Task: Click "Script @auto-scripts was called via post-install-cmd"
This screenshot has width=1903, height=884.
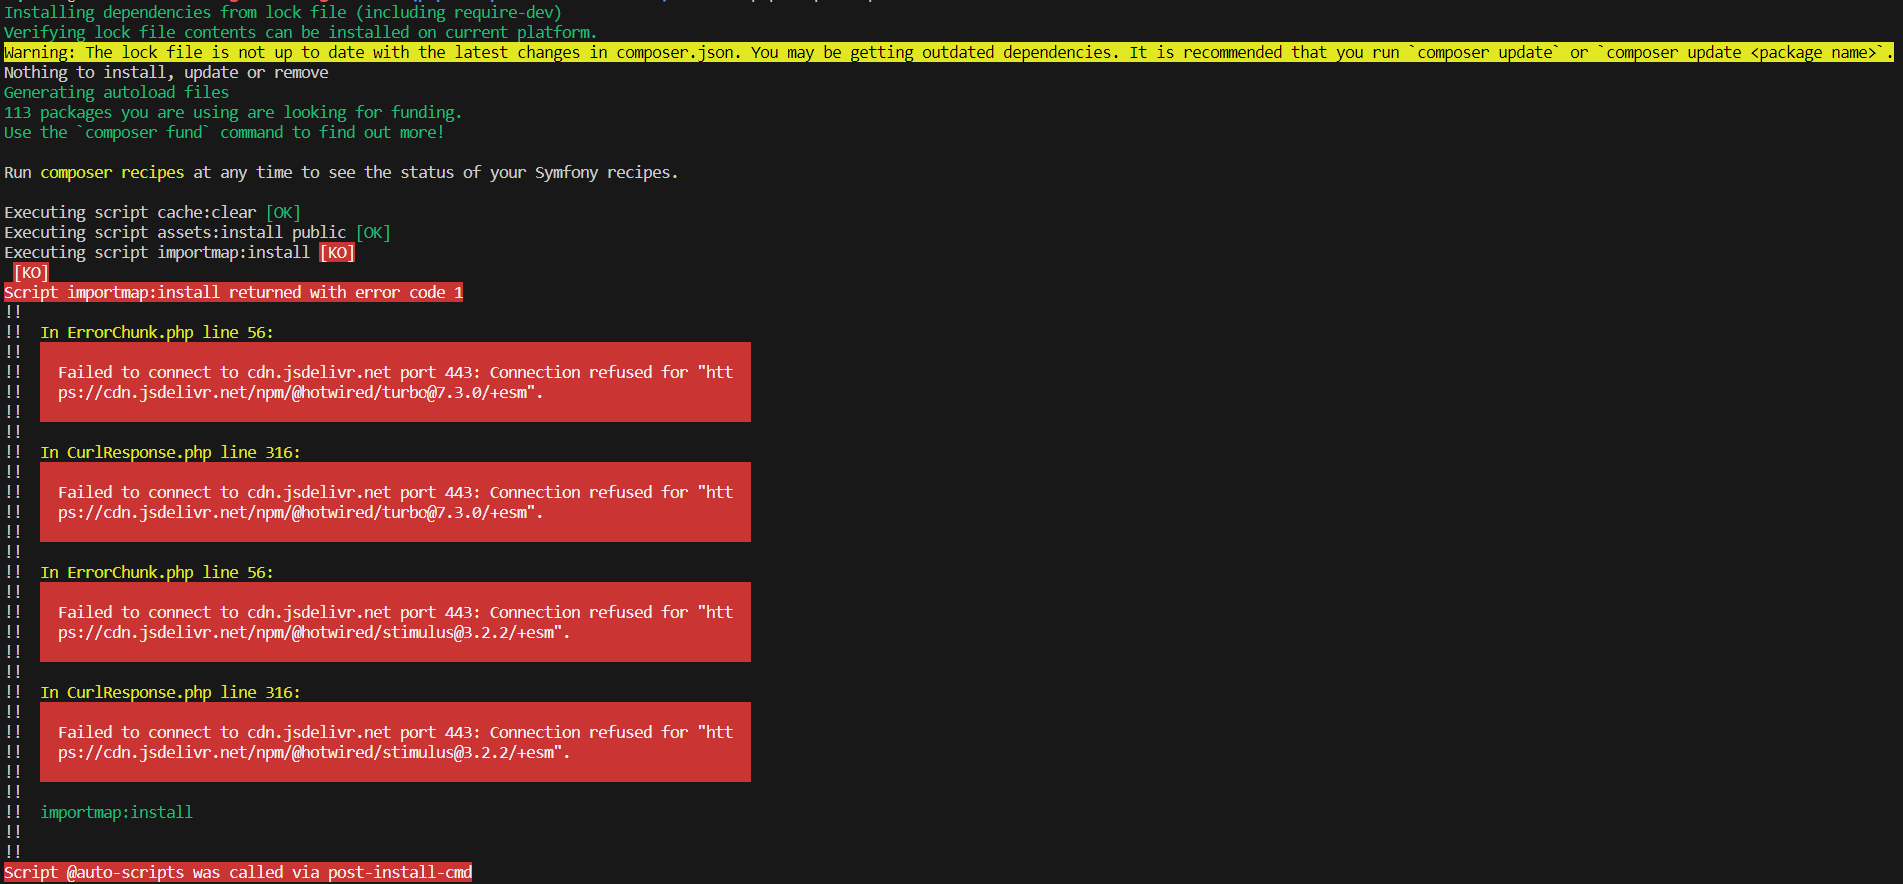Action: pos(238,872)
